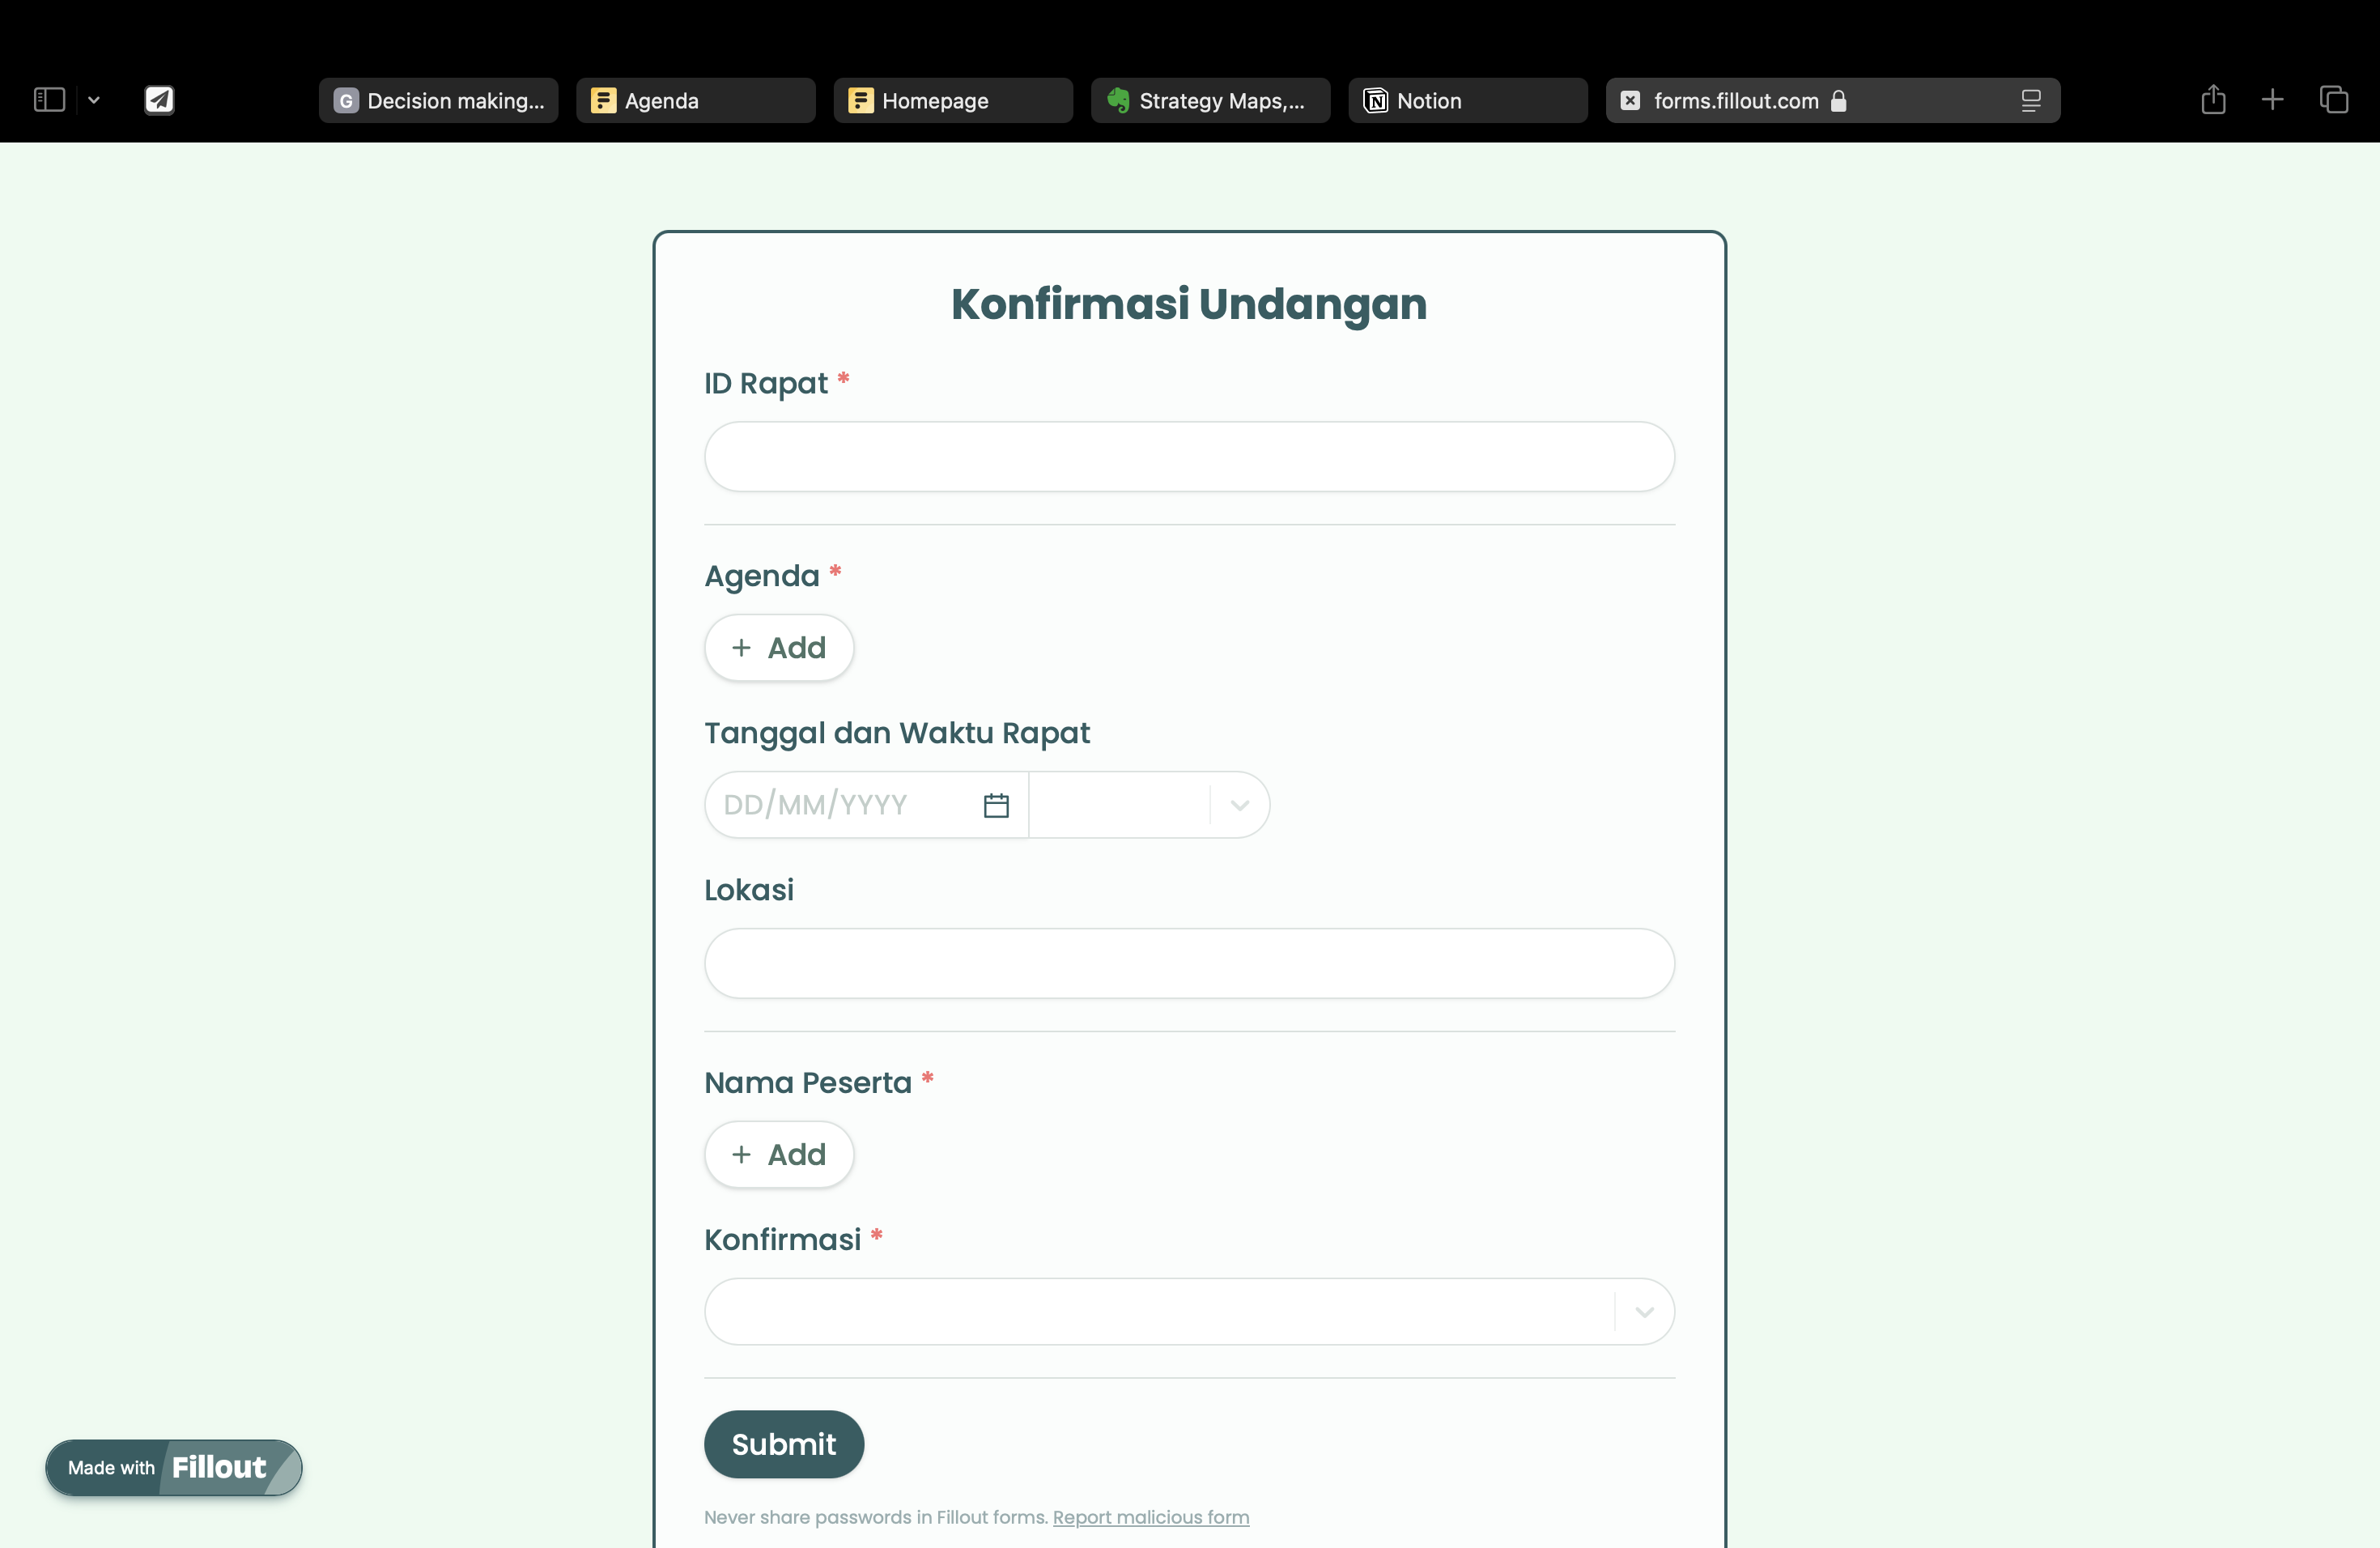Screen dimensions: 2380x1548
Task: Toggle the Safari sidebar icon
Action: pos(49,100)
